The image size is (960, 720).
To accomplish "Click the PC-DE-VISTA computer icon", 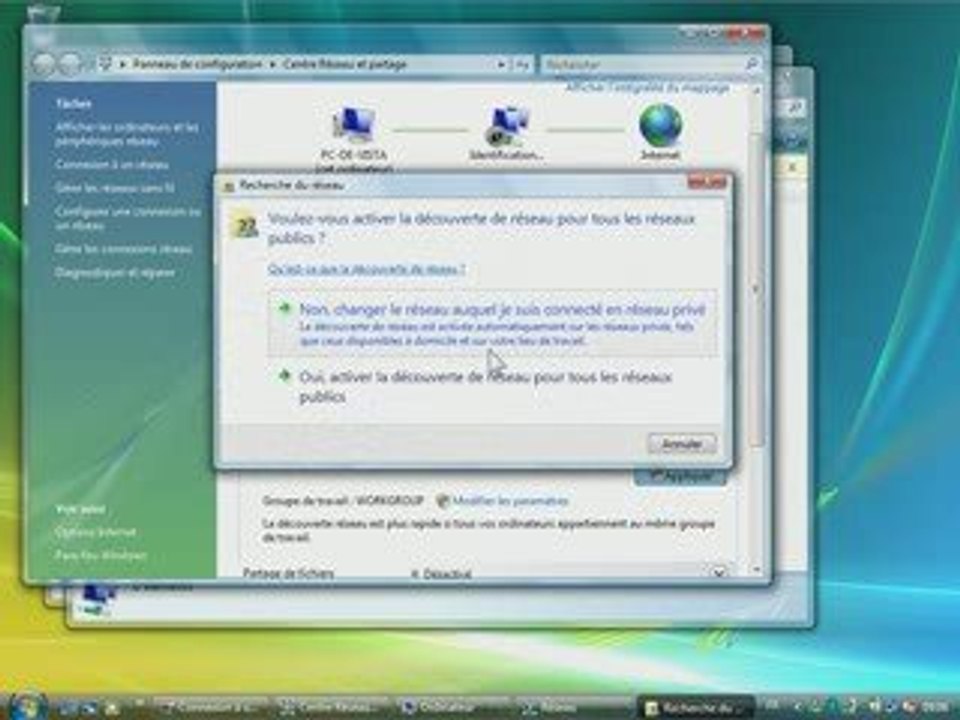I will [354, 125].
